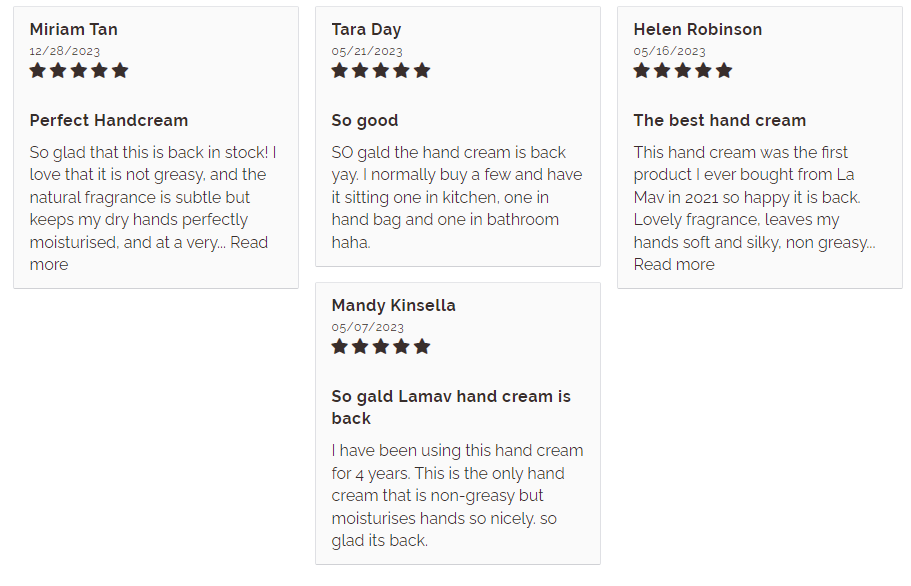Expand Miriam Tan's review with Read more
The width and height of the screenshot is (911, 586).
click(149, 253)
